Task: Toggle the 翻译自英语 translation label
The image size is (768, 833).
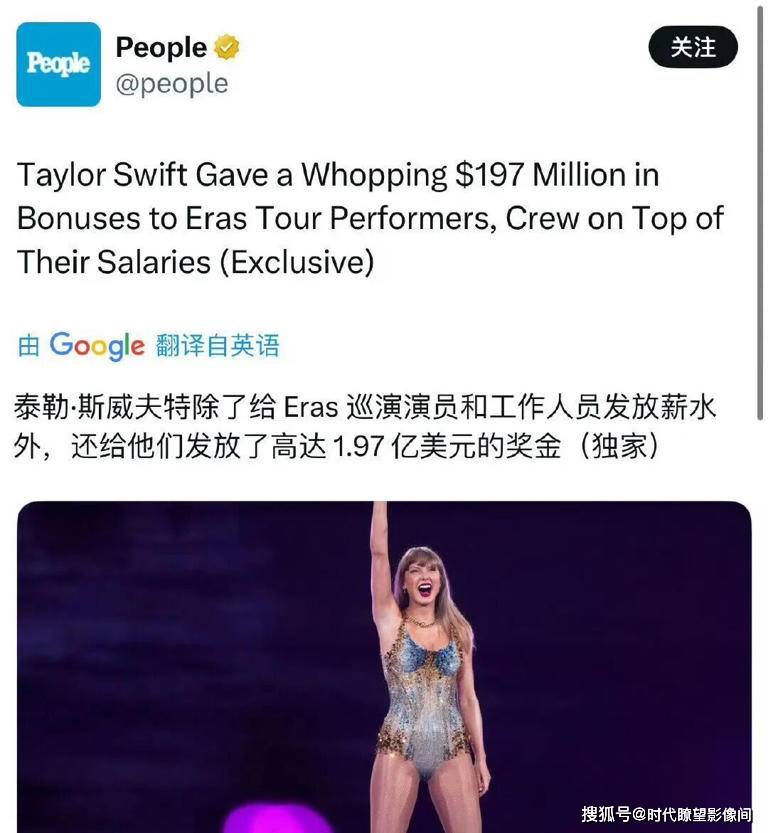Action: click(217, 346)
